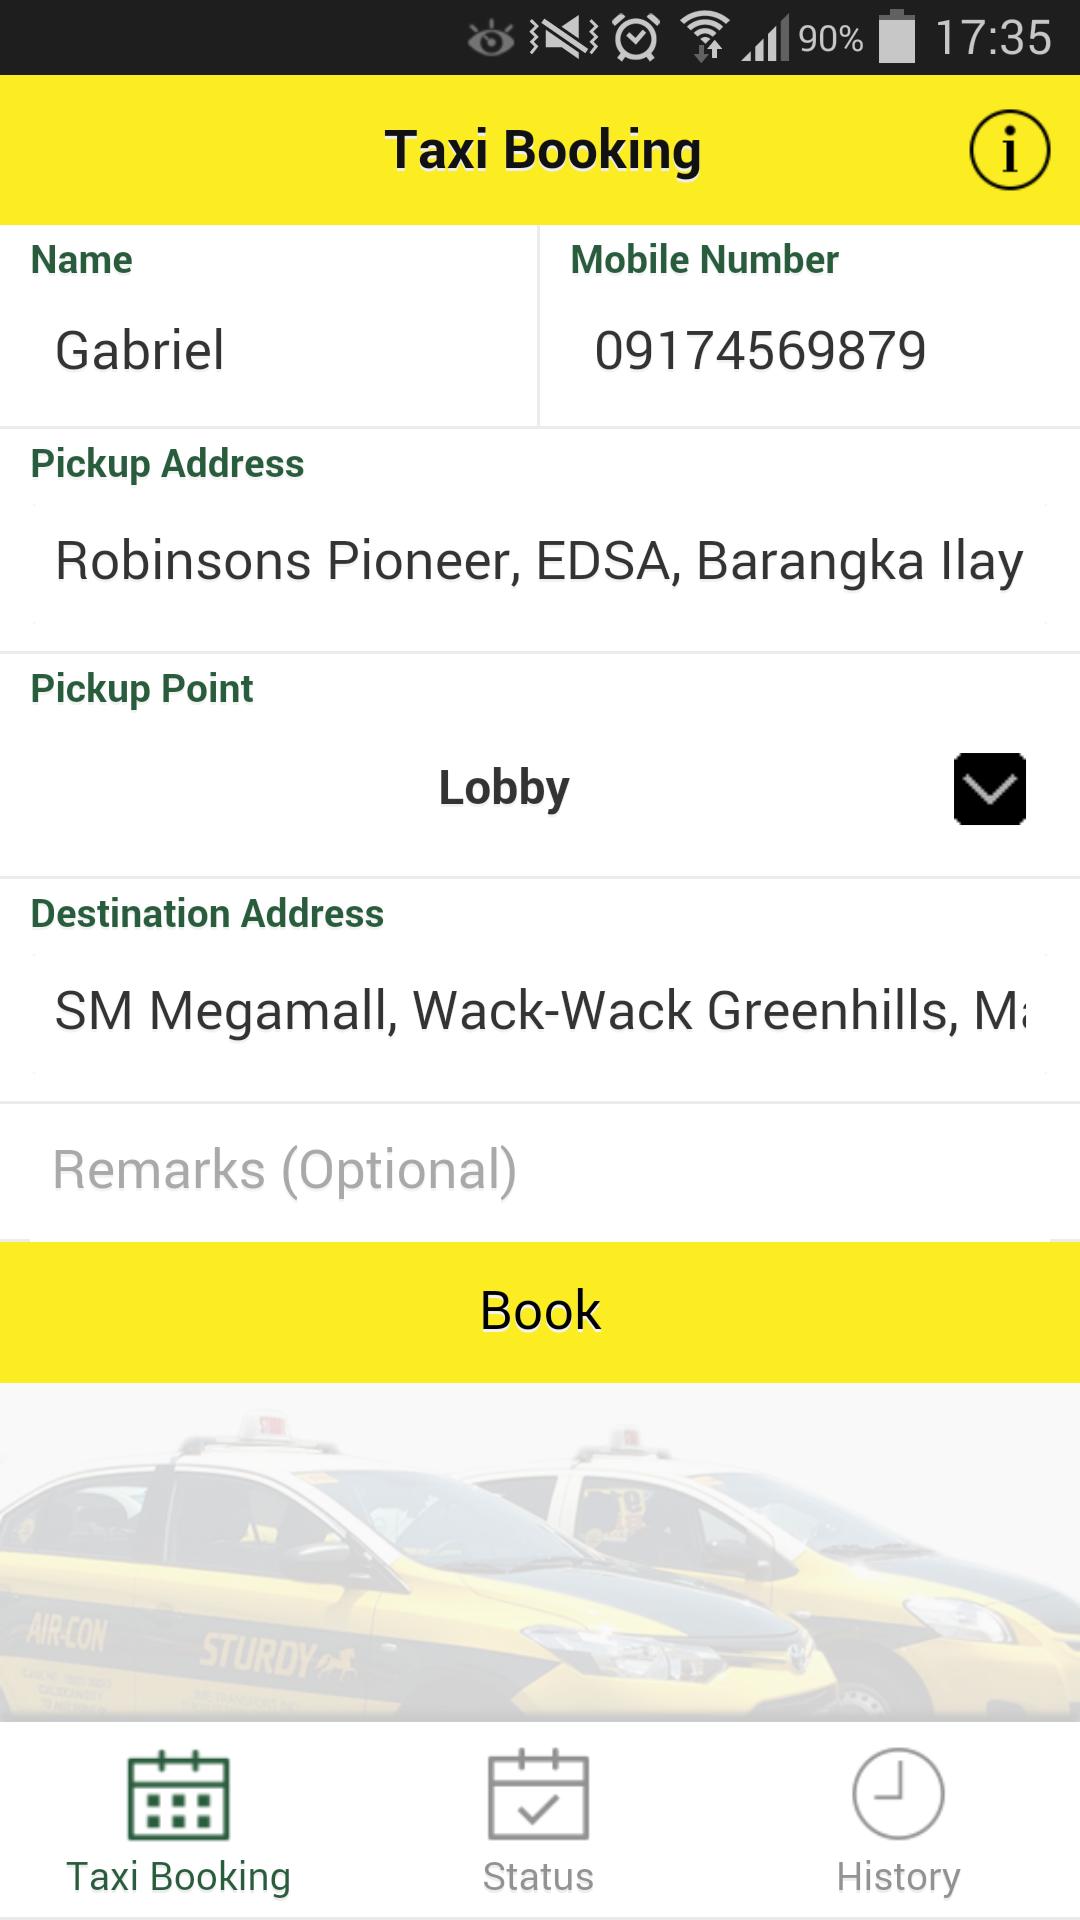
Task: Open the Pickup Point dropdown arrow
Action: [990, 789]
